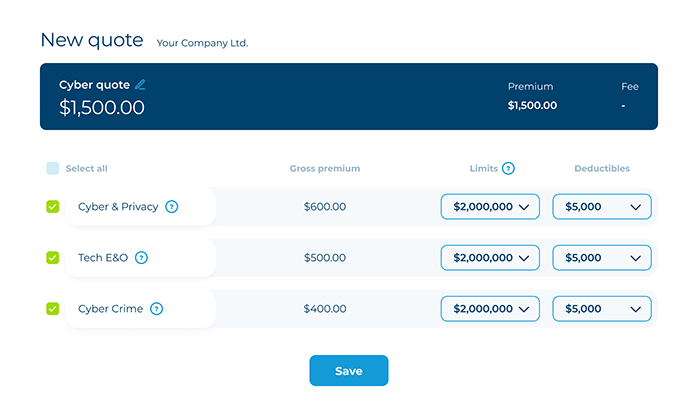Select the Cyber & Privacy coverage label
The image size is (698, 418).
(118, 207)
